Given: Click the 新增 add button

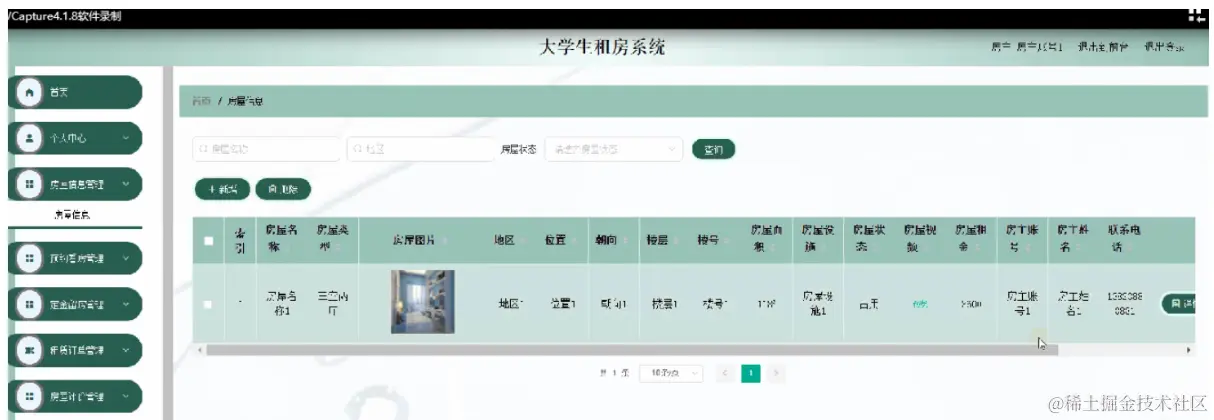Looking at the screenshot, I should click(x=222, y=189).
